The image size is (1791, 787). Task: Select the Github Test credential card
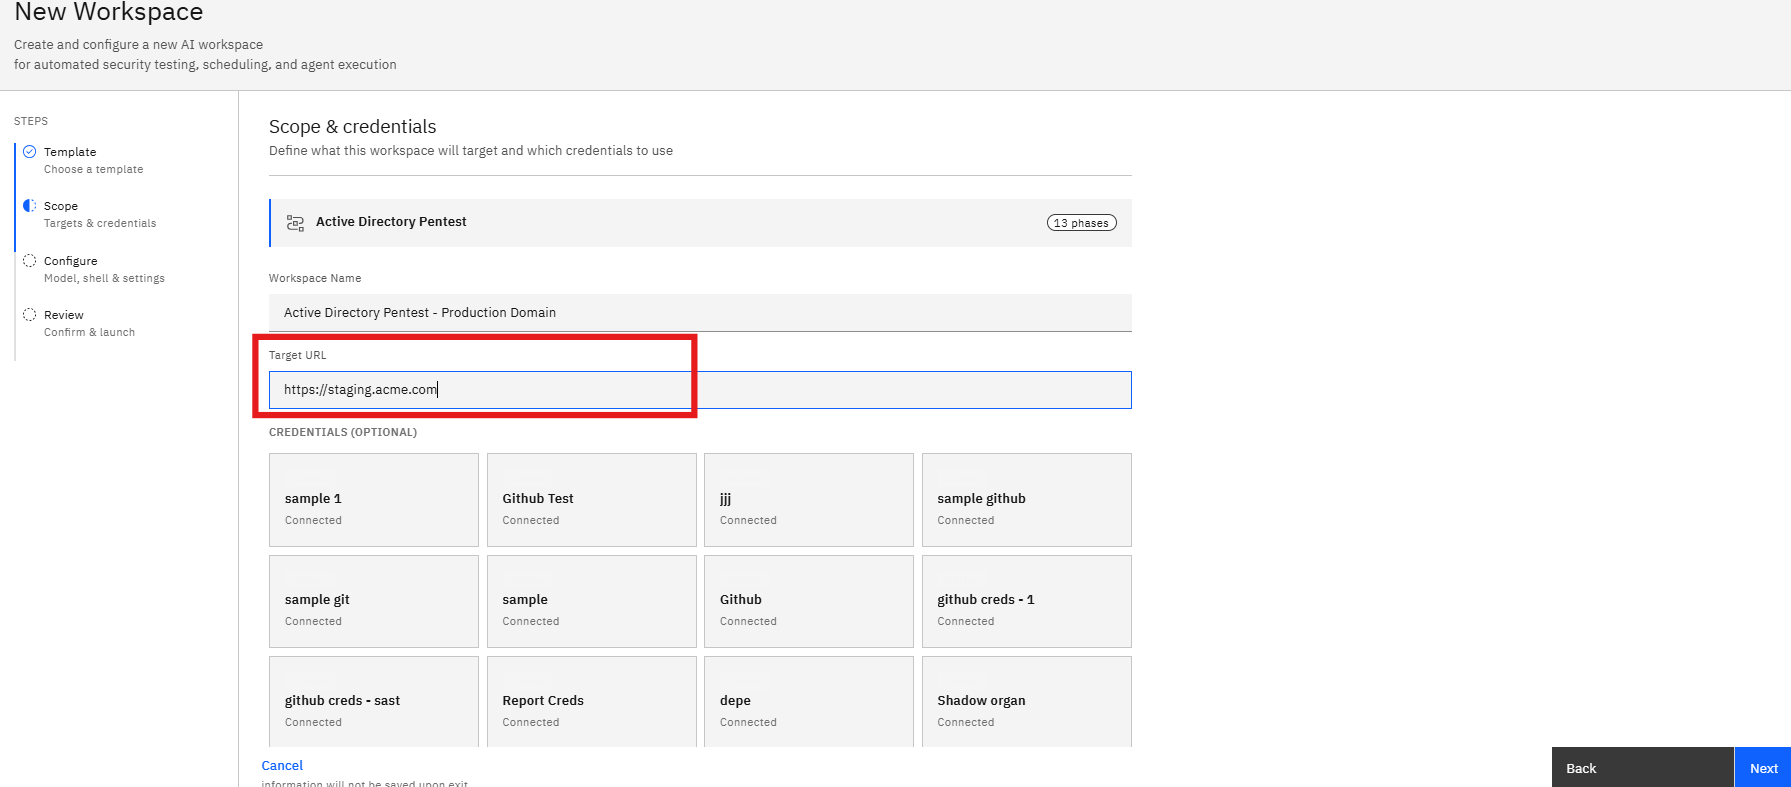point(592,500)
